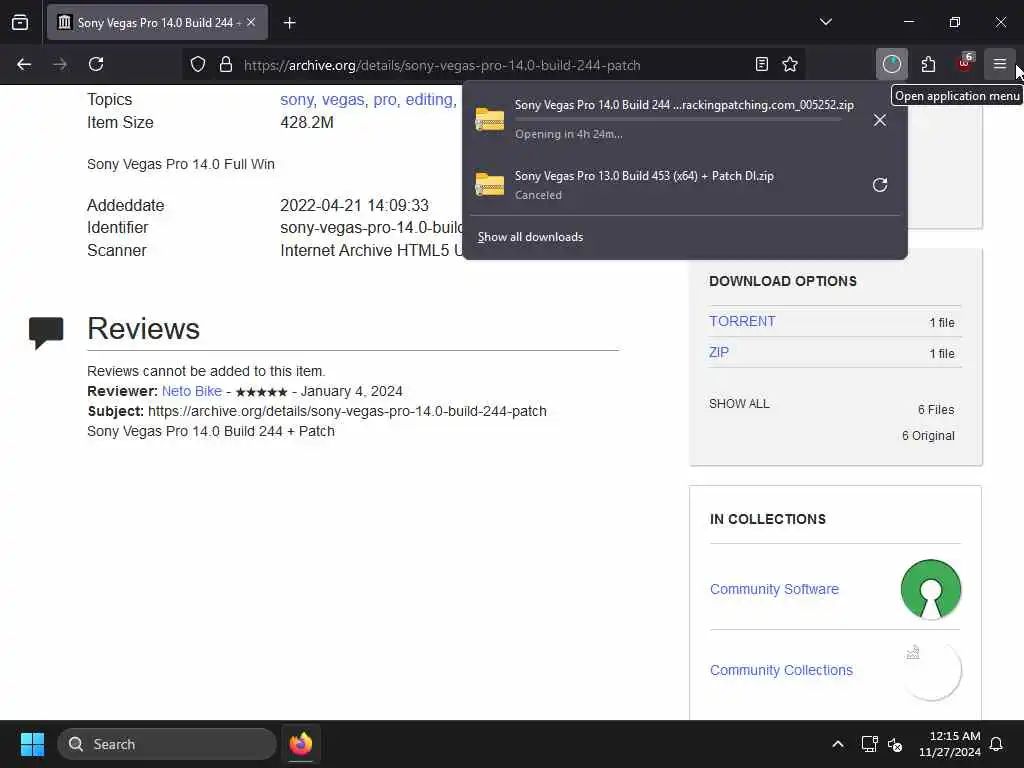Click the Firefox taskbar icon
The image size is (1024, 768).
301,744
